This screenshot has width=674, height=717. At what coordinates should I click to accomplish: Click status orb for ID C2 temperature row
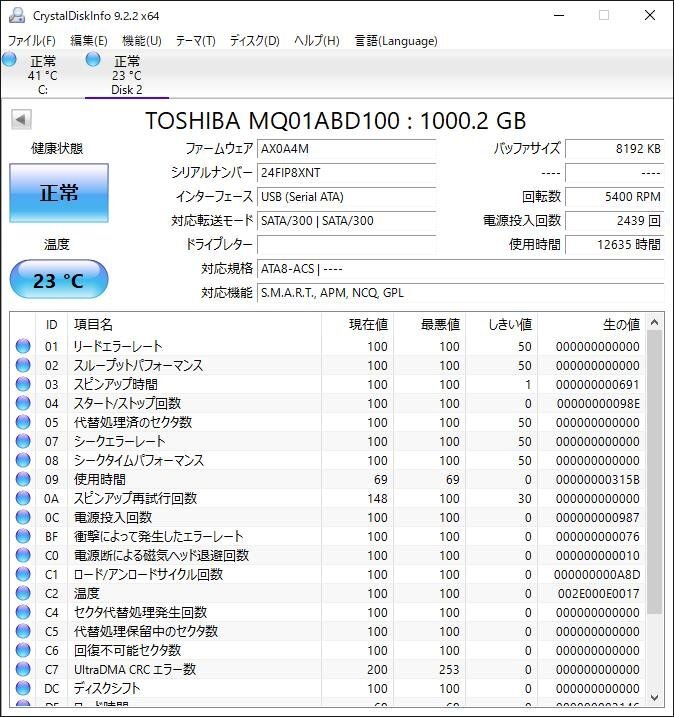23,593
